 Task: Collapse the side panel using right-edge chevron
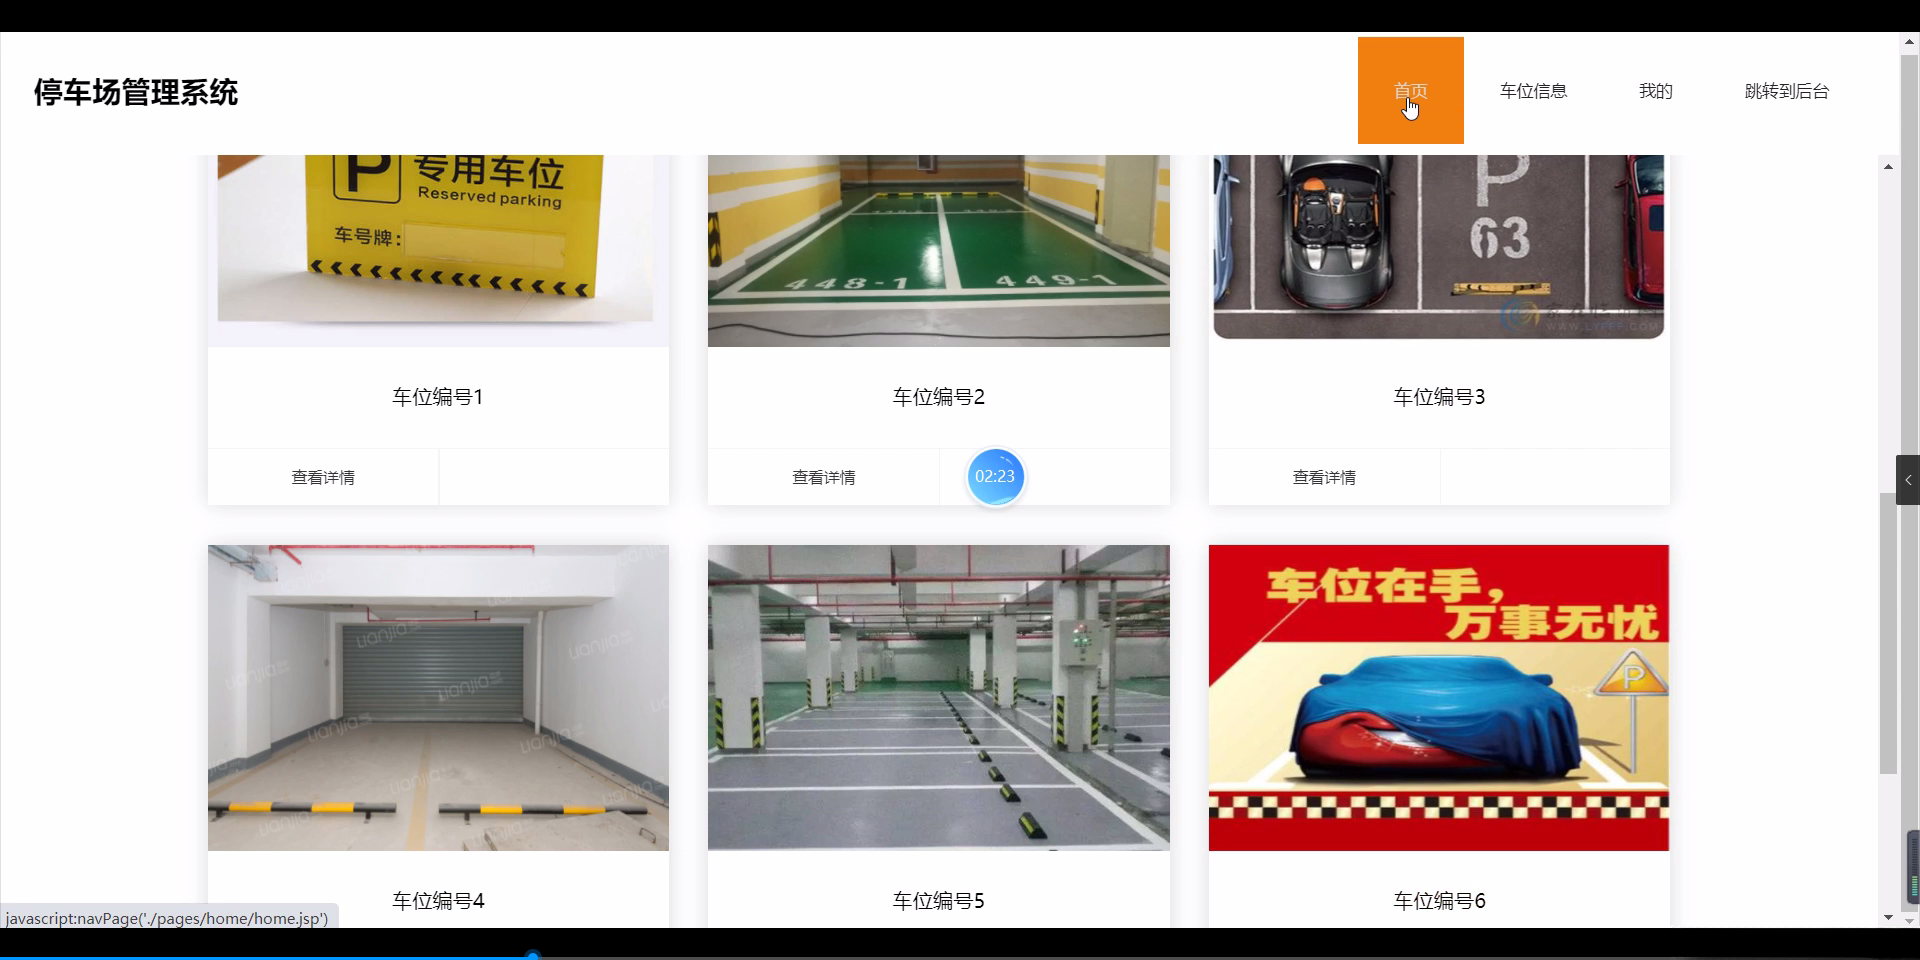coord(1908,479)
